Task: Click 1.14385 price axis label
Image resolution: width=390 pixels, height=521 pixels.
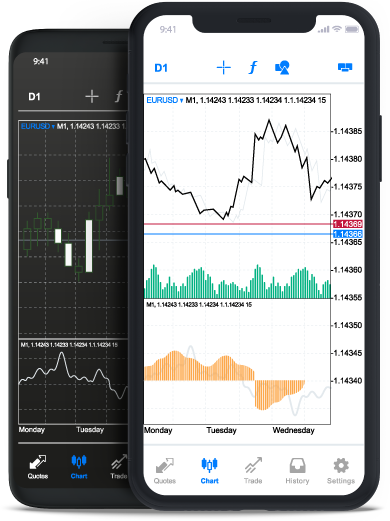Action: [x=348, y=131]
